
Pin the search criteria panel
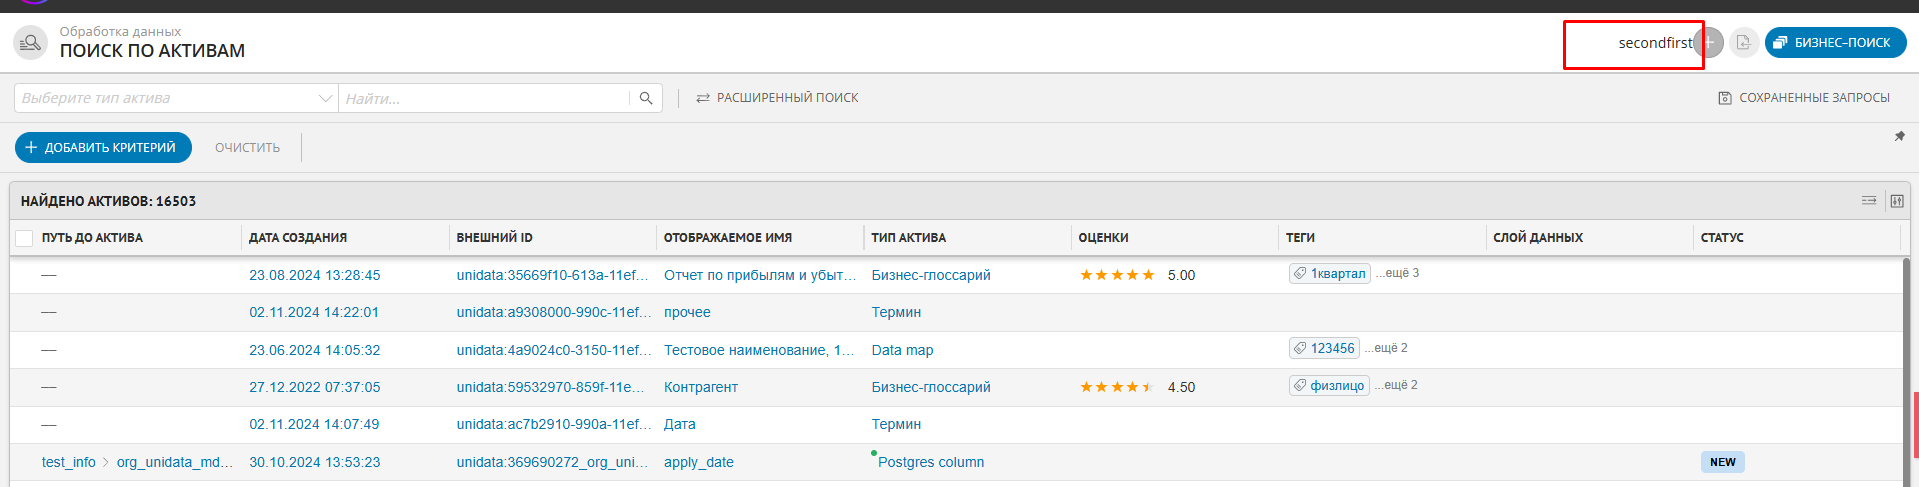(x=1899, y=136)
